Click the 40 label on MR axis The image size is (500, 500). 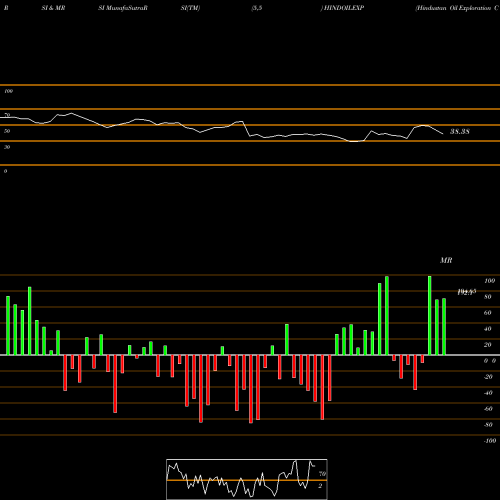(488, 329)
